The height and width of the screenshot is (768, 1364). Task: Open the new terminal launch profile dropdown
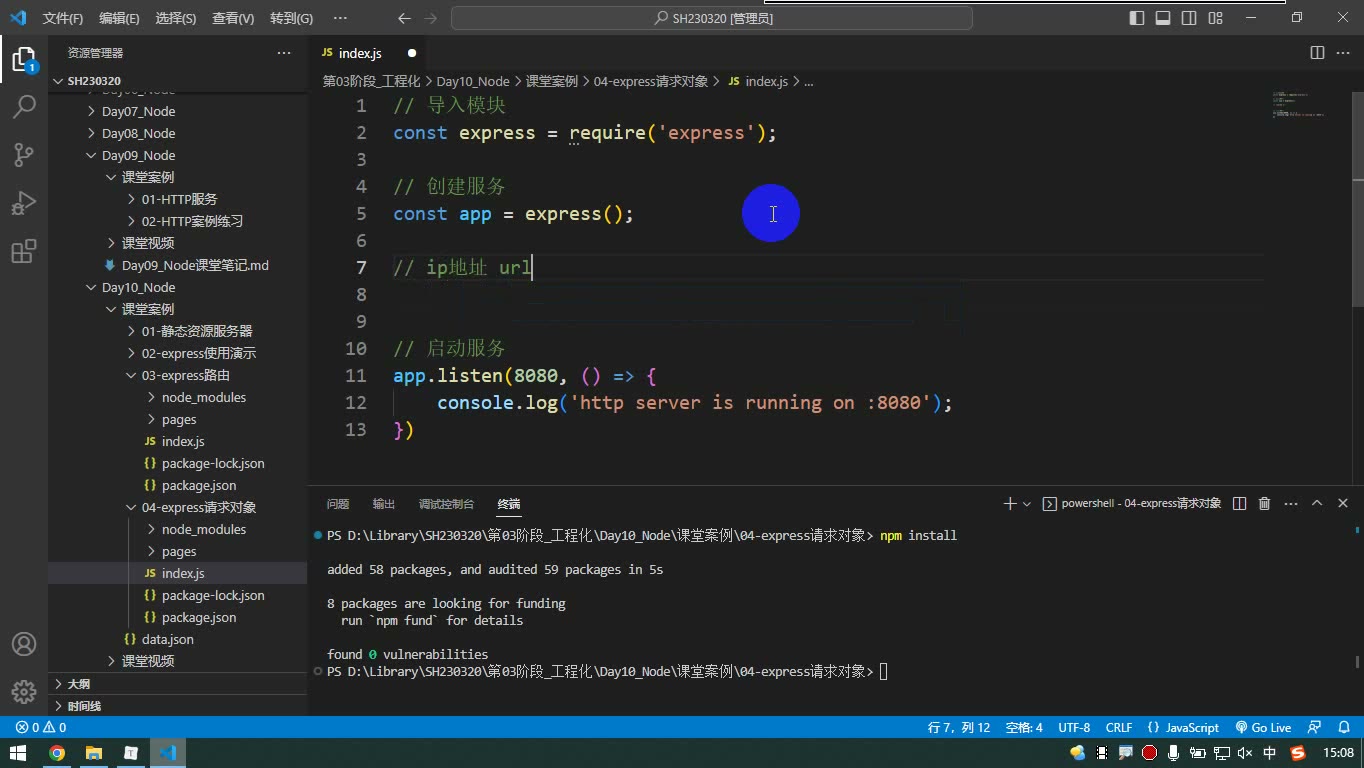[x=1027, y=504]
